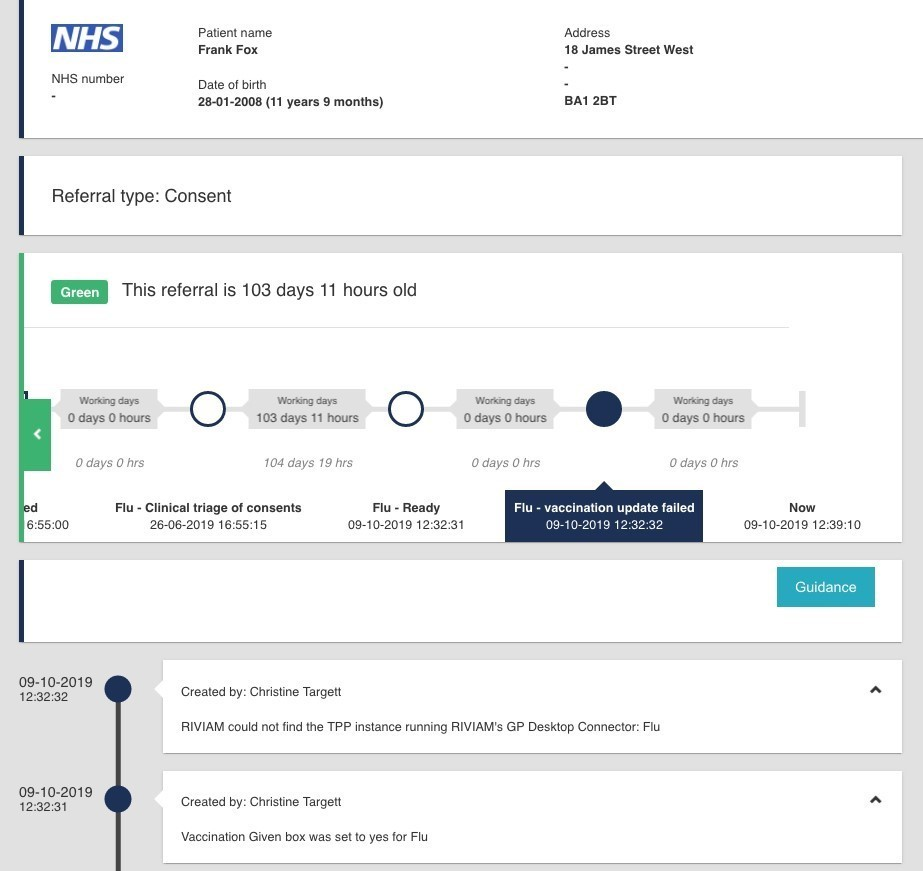Click the patient name Frank Fox

(228, 50)
